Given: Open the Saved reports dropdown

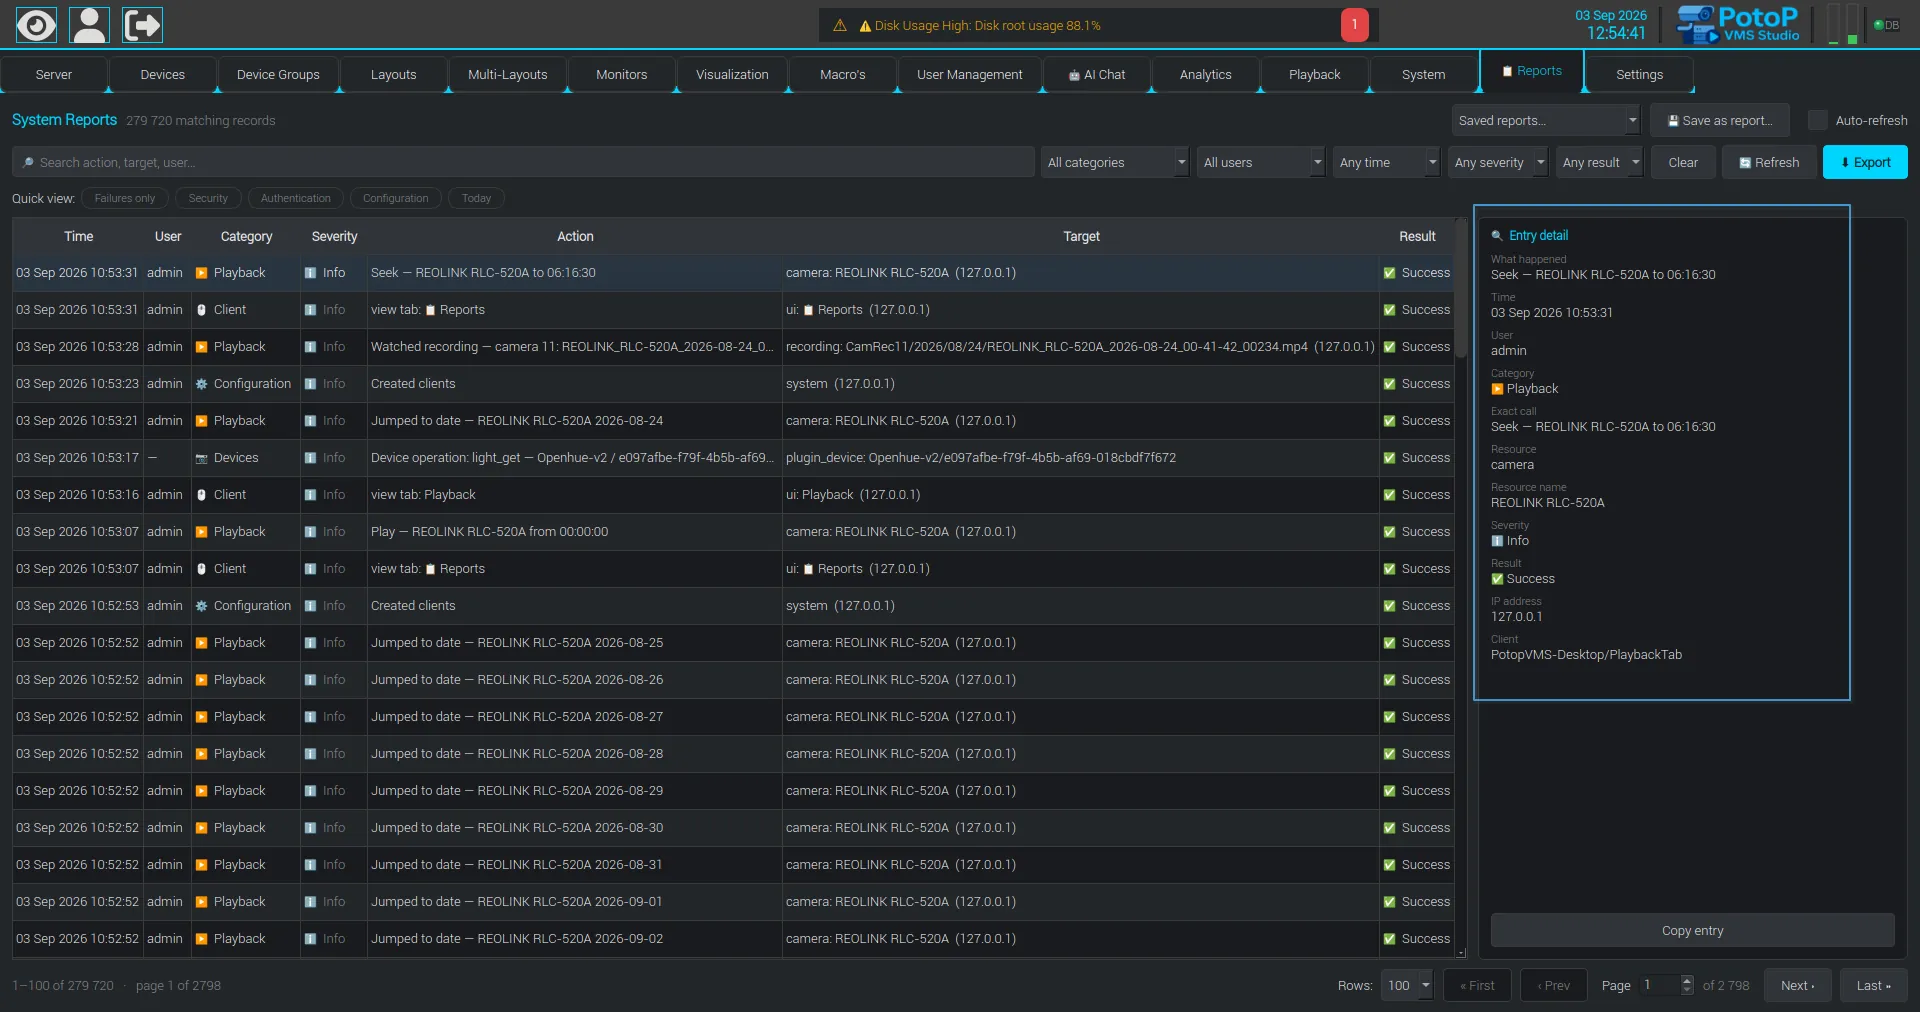Looking at the screenshot, I should point(1546,120).
